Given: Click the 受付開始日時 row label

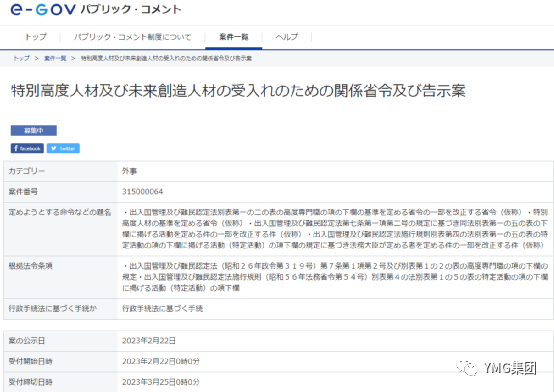Looking at the screenshot, I should 30,361.
